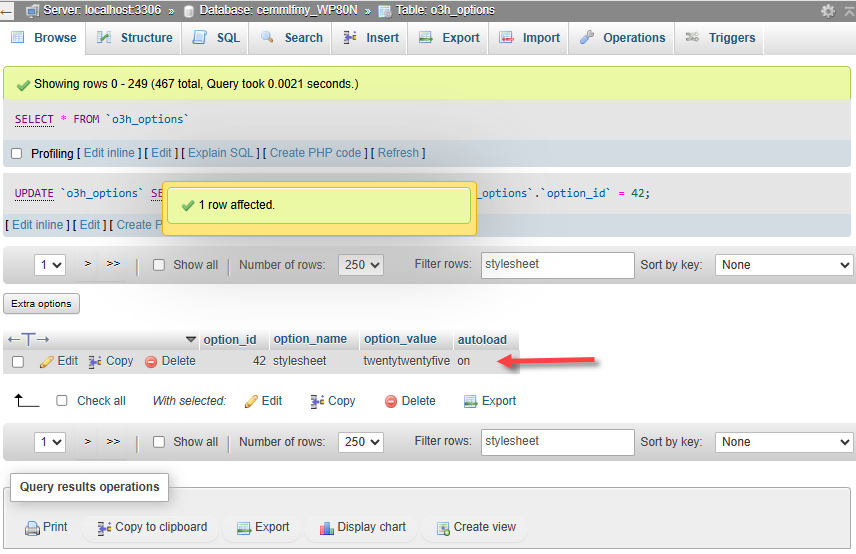Click the Copy icon for the stylesheet row
The image size is (856, 554).
click(x=95, y=361)
